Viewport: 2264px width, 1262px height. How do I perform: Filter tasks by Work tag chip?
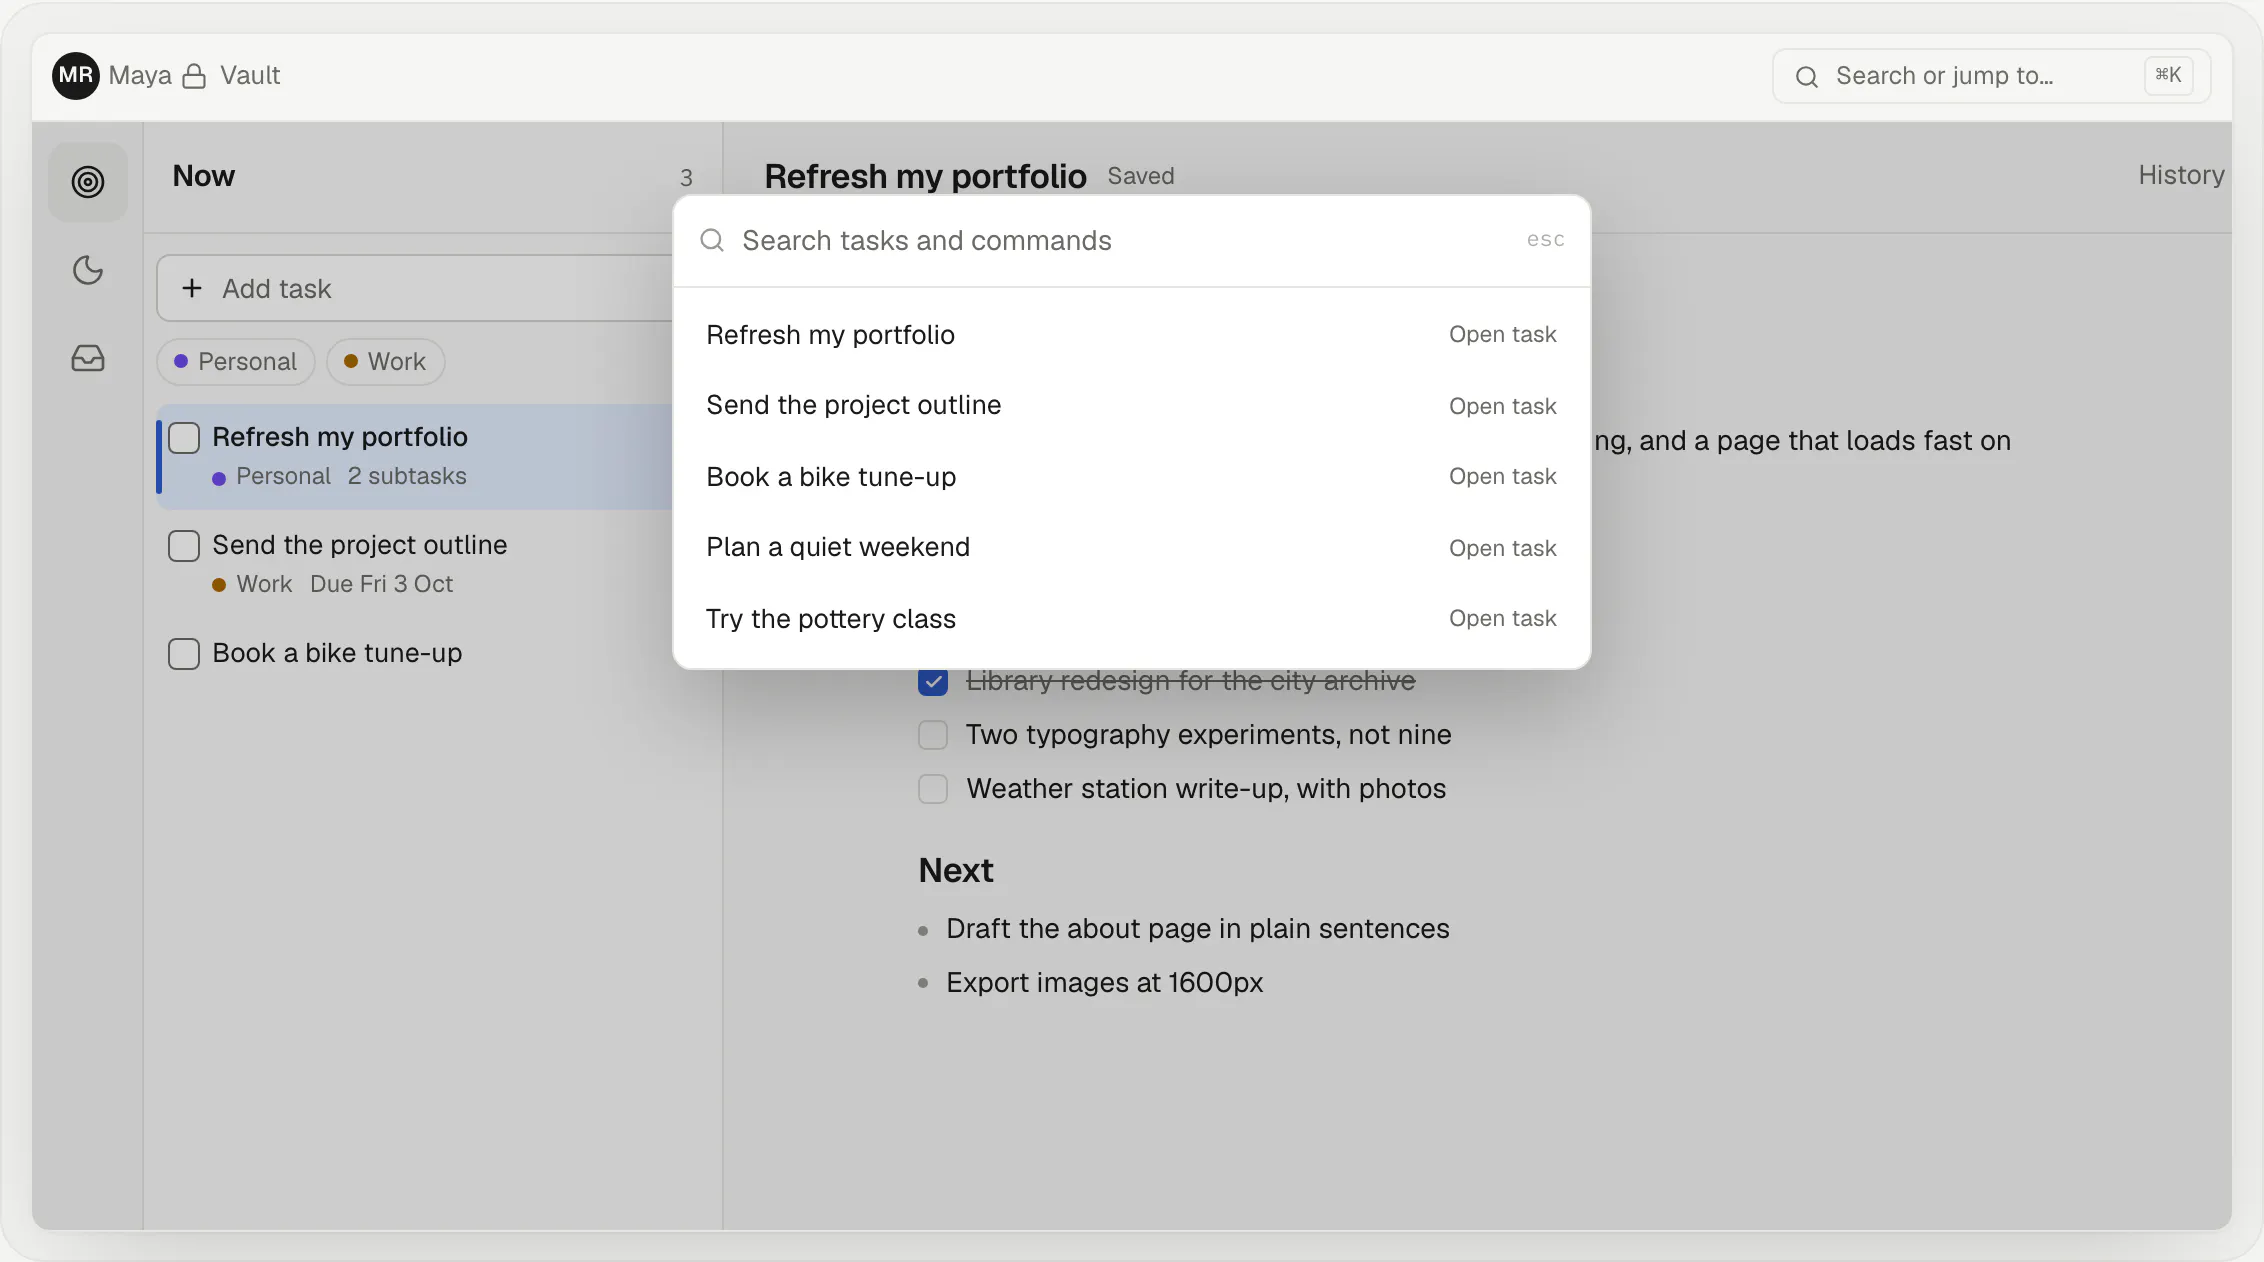pyautogui.click(x=385, y=362)
